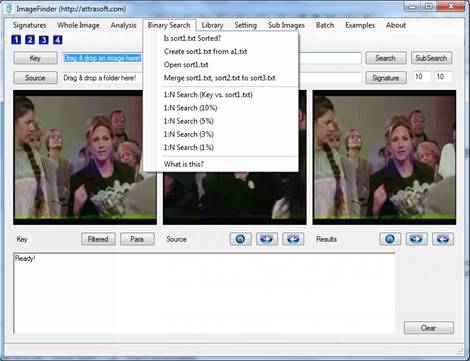The height and width of the screenshot is (361, 470).
Task: Click the blue number 2 icon
Action: [30, 40]
